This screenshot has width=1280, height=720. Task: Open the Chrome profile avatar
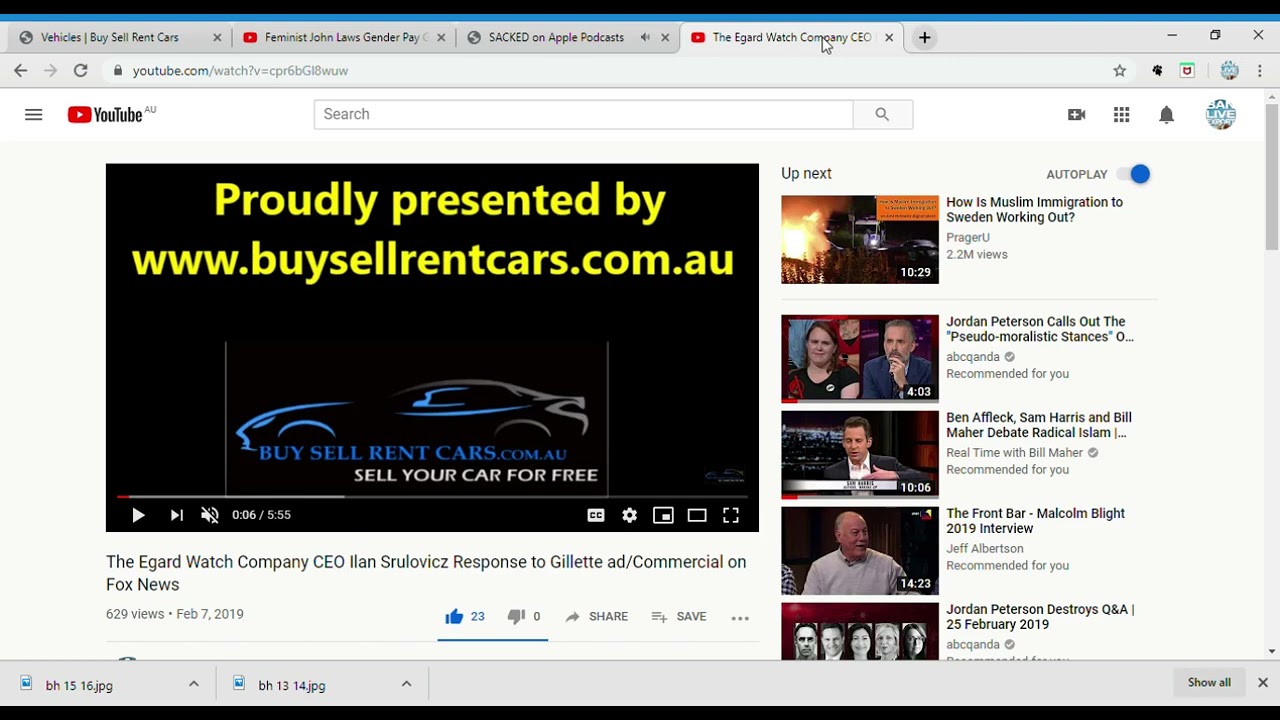coord(1229,71)
